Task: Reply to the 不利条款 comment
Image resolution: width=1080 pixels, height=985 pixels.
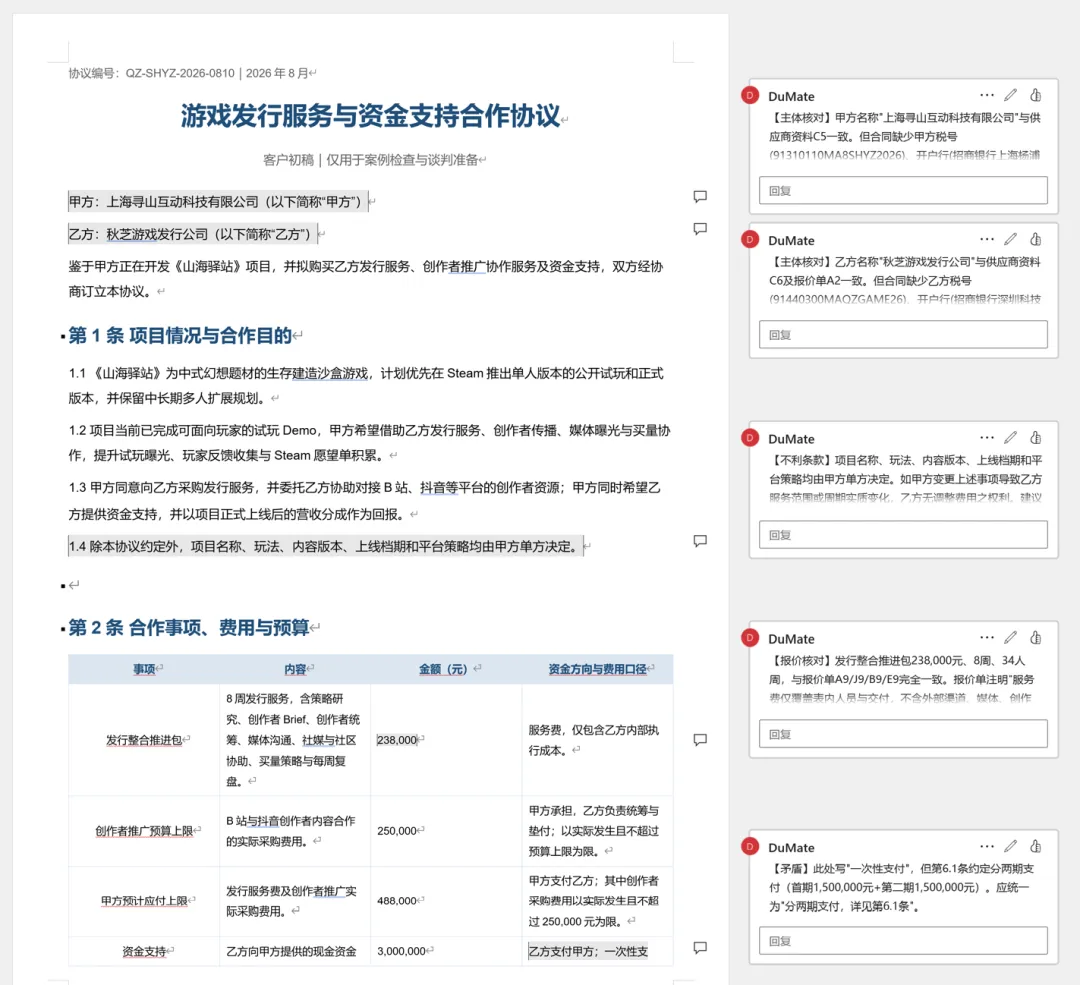Action: tap(903, 535)
